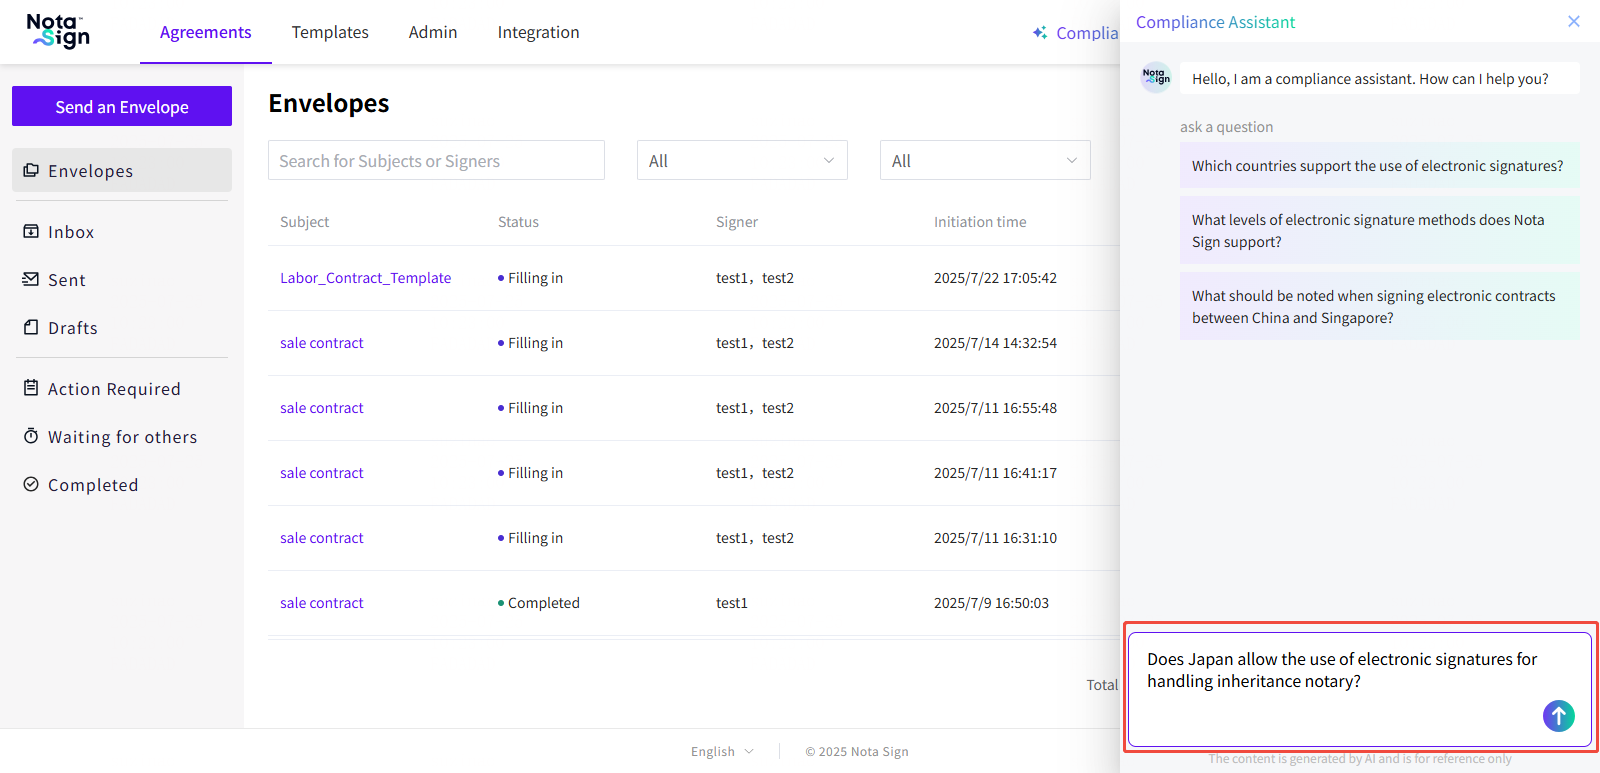Screen dimensions: 1600x773
Task: Click the Compliance sparkle icon in header
Action: [x=1040, y=33]
